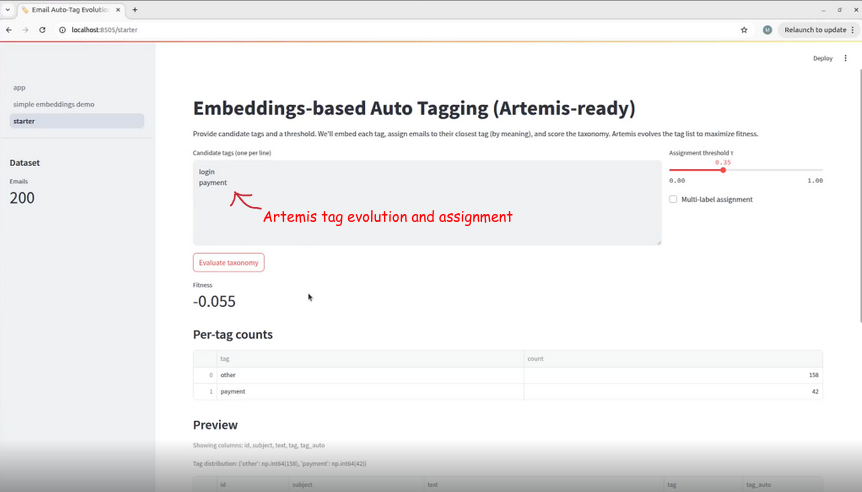
Task: Click the Deploy button
Action: tap(822, 58)
